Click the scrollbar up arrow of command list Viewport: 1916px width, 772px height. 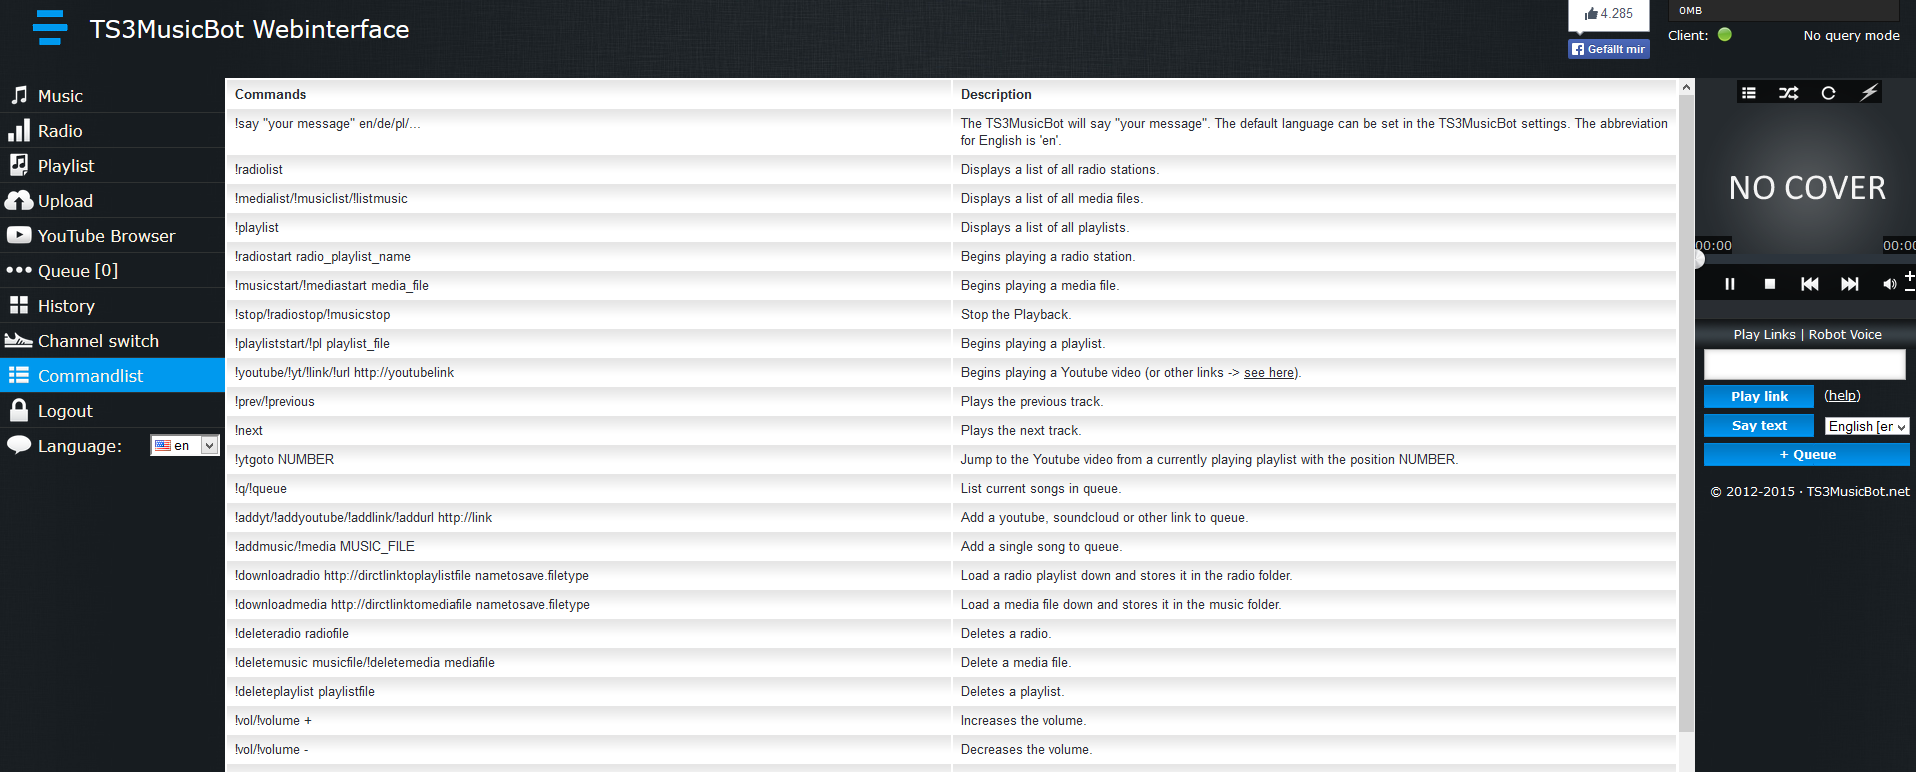click(1686, 88)
